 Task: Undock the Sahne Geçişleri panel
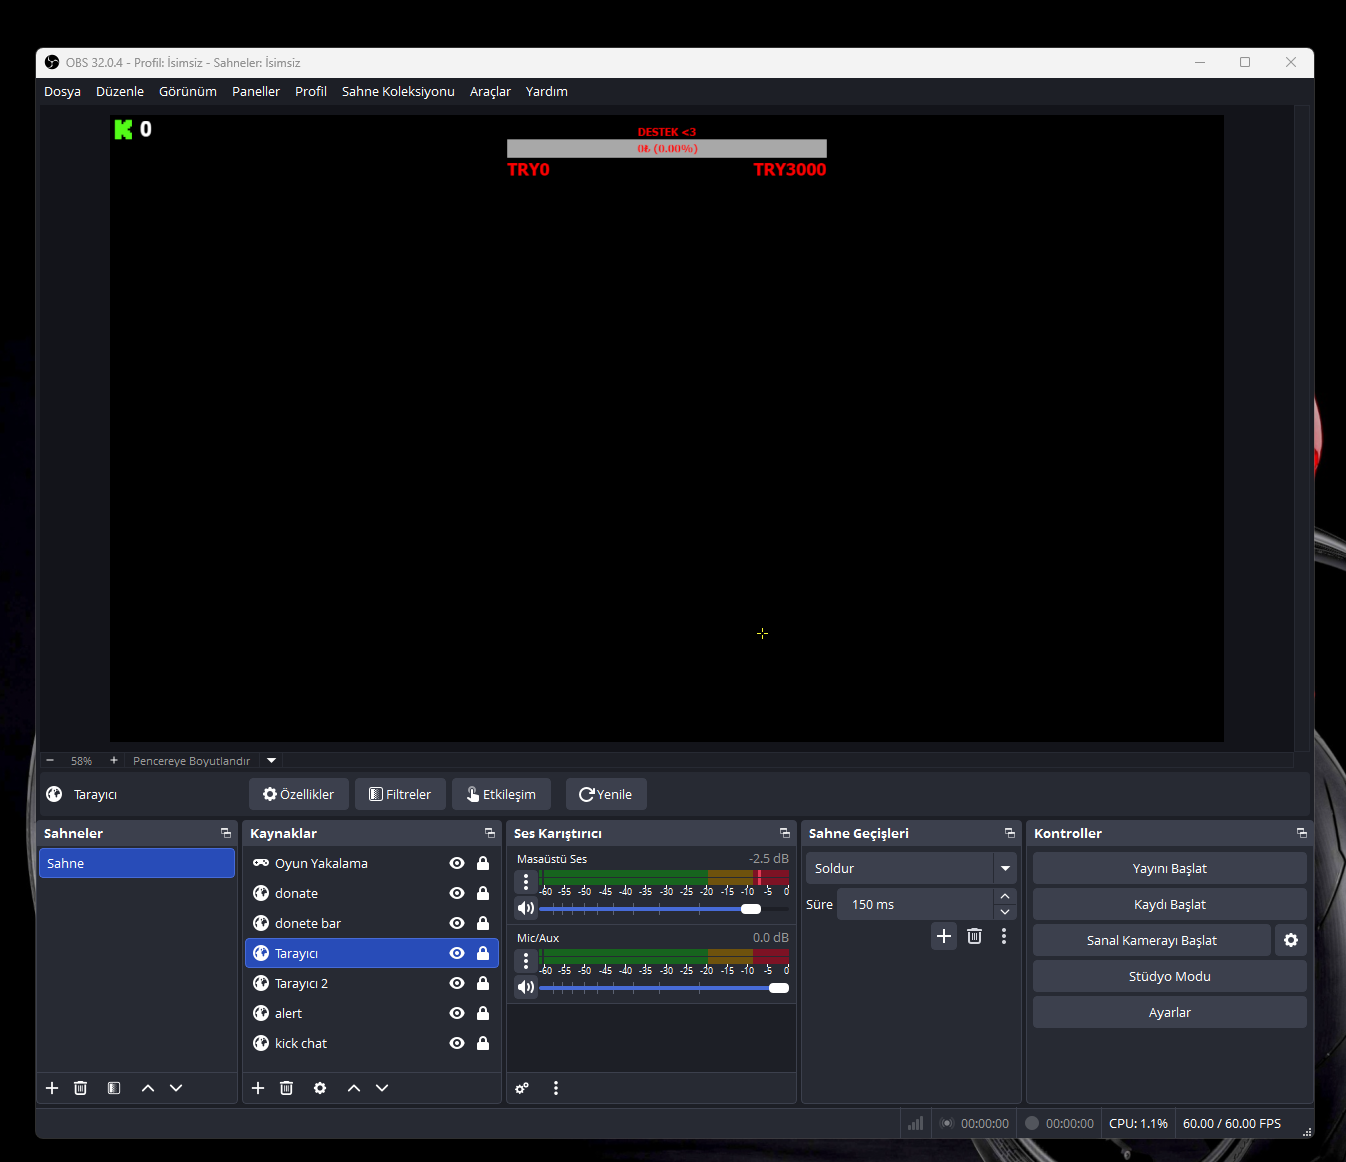pos(1010,833)
